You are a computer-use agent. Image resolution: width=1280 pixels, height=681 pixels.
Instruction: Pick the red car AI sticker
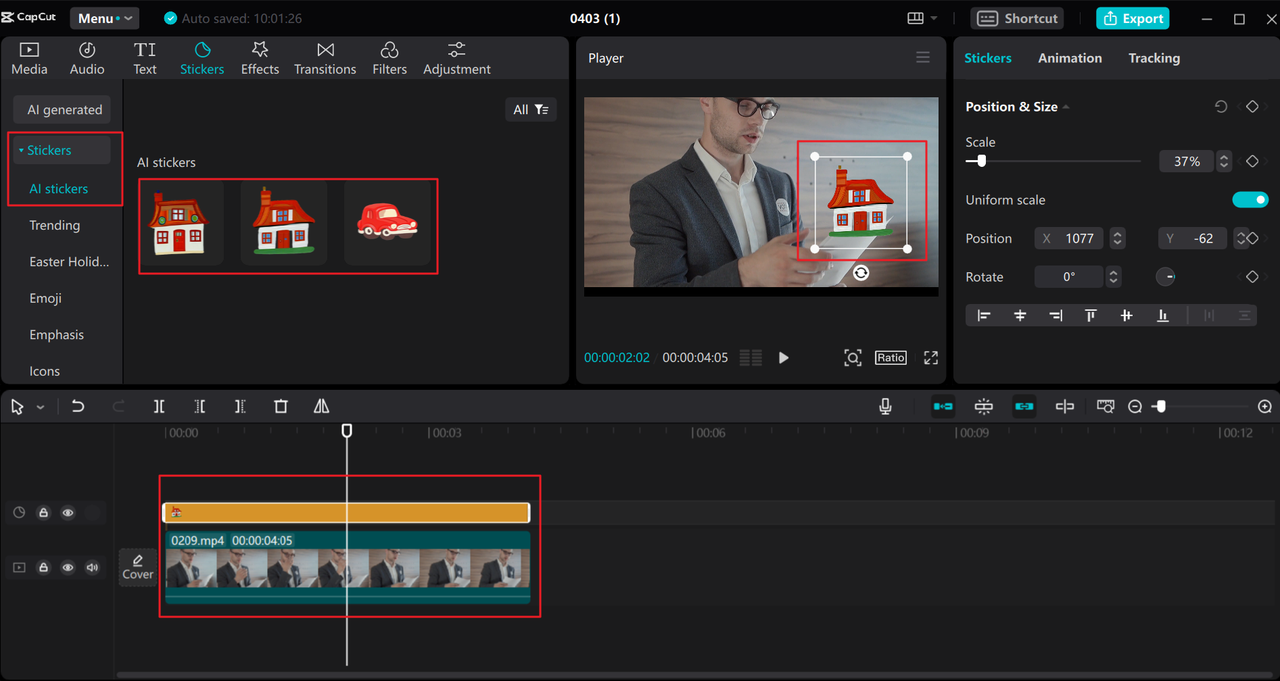[387, 224]
